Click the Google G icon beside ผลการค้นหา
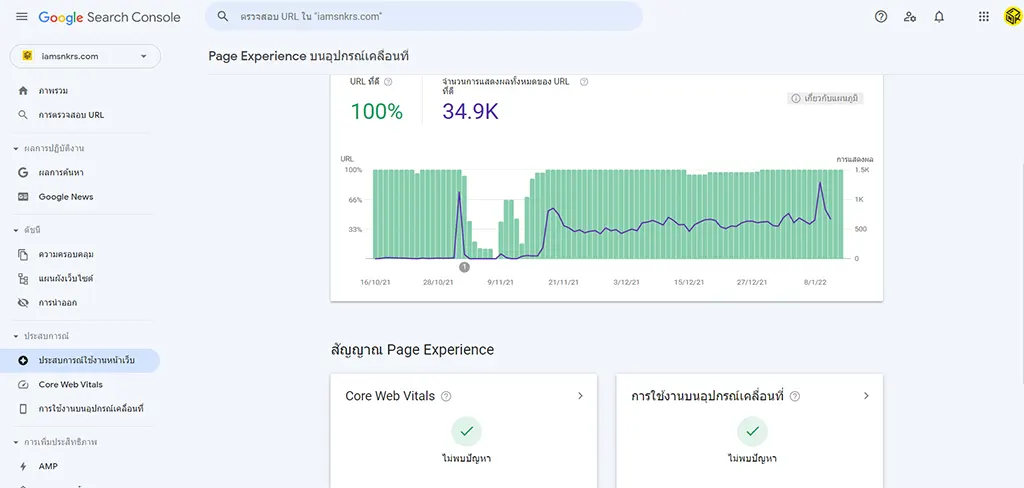 click(24, 172)
